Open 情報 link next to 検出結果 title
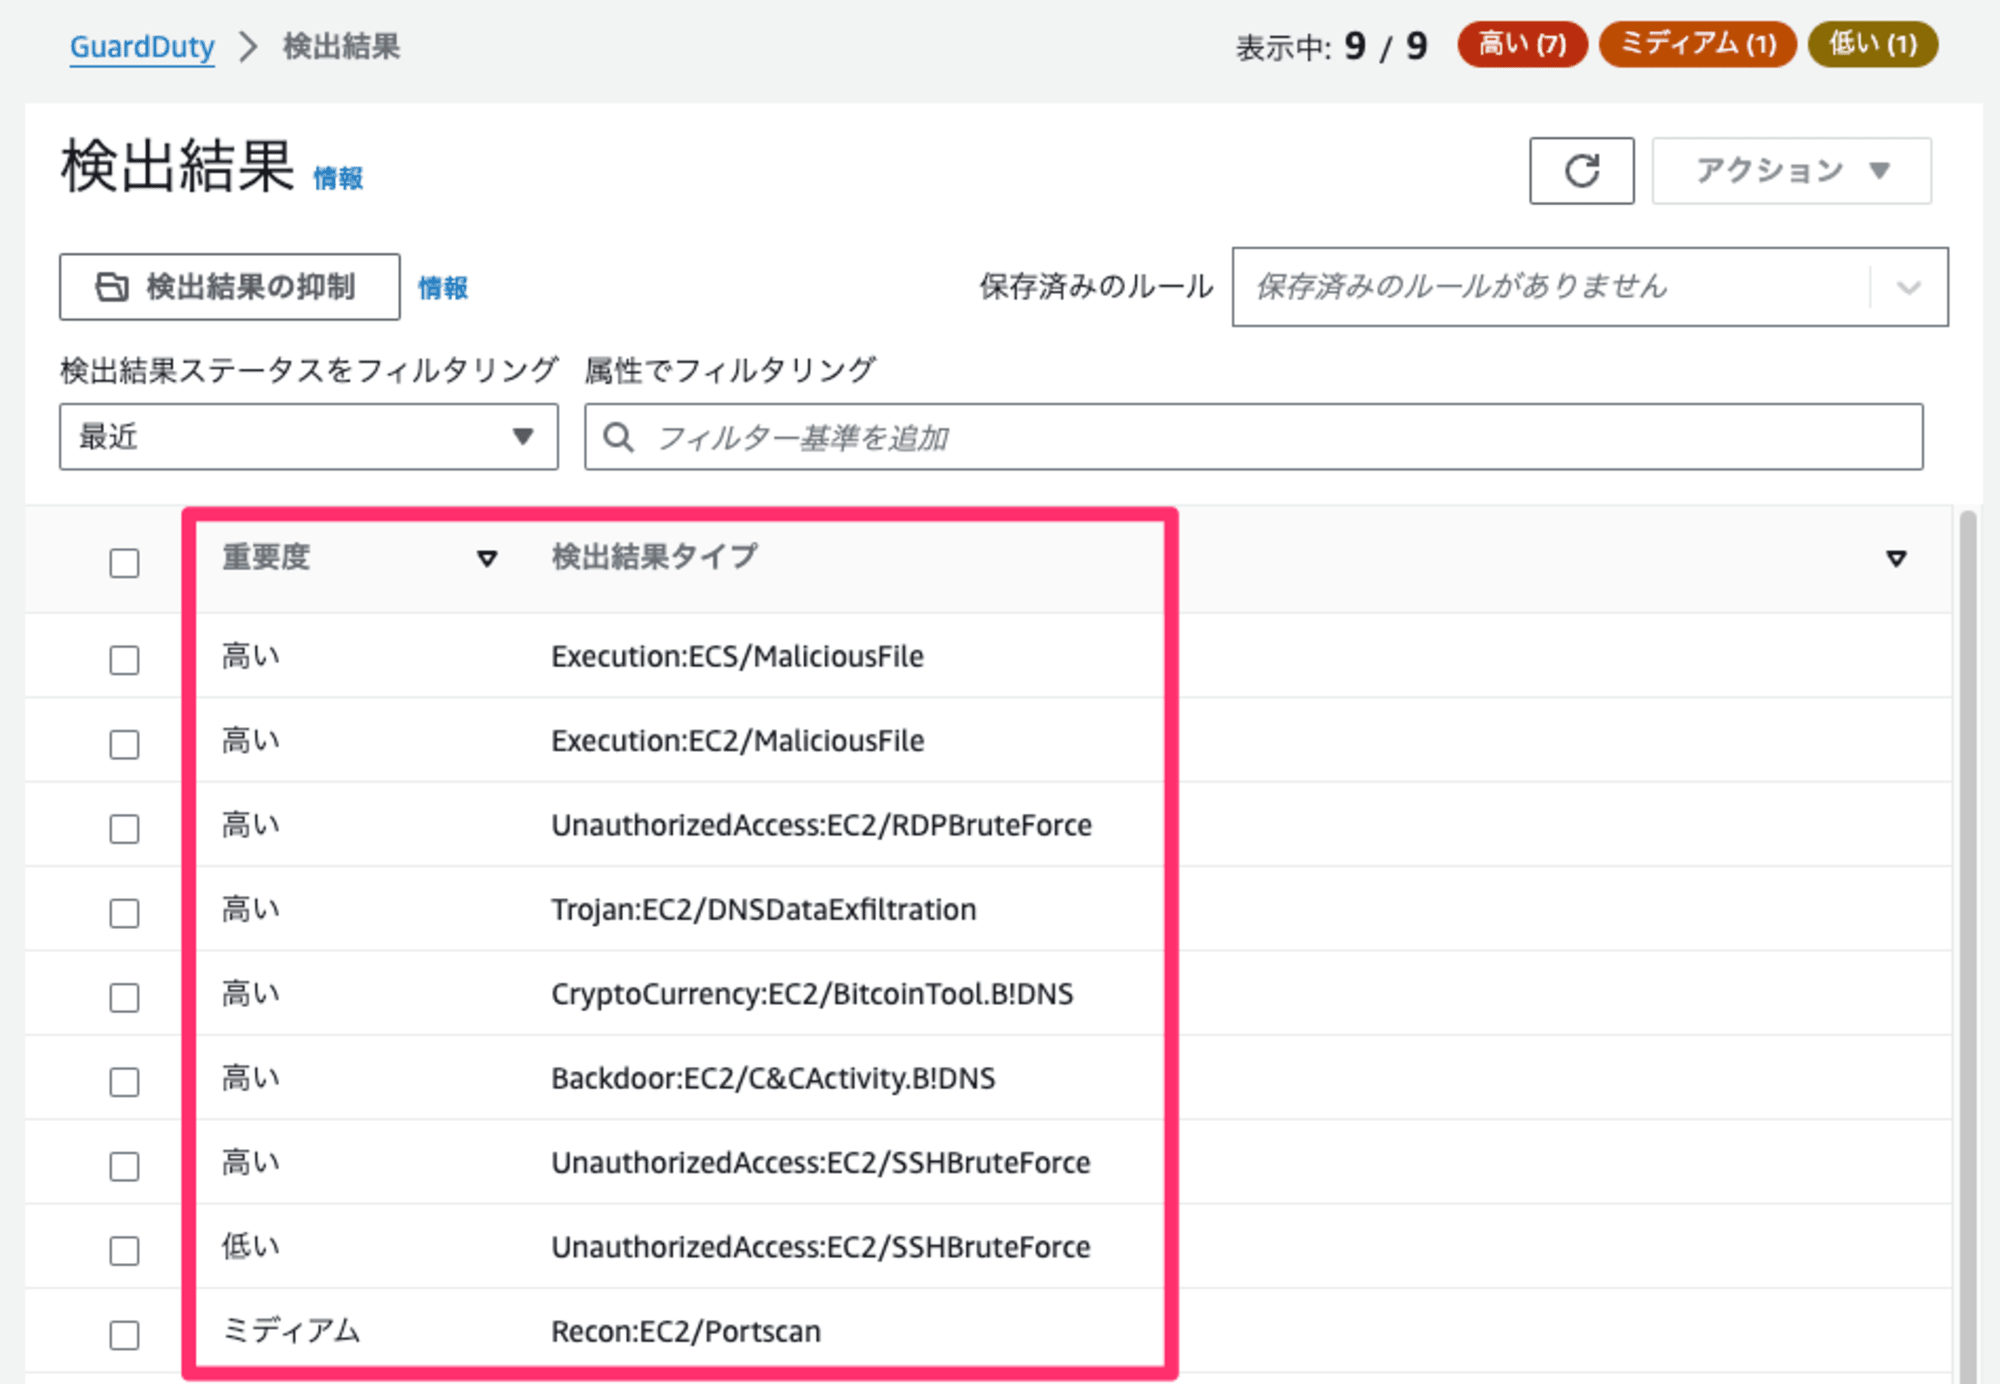The height and width of the screenshot is (1384, 2000). [x=338, y=179]
